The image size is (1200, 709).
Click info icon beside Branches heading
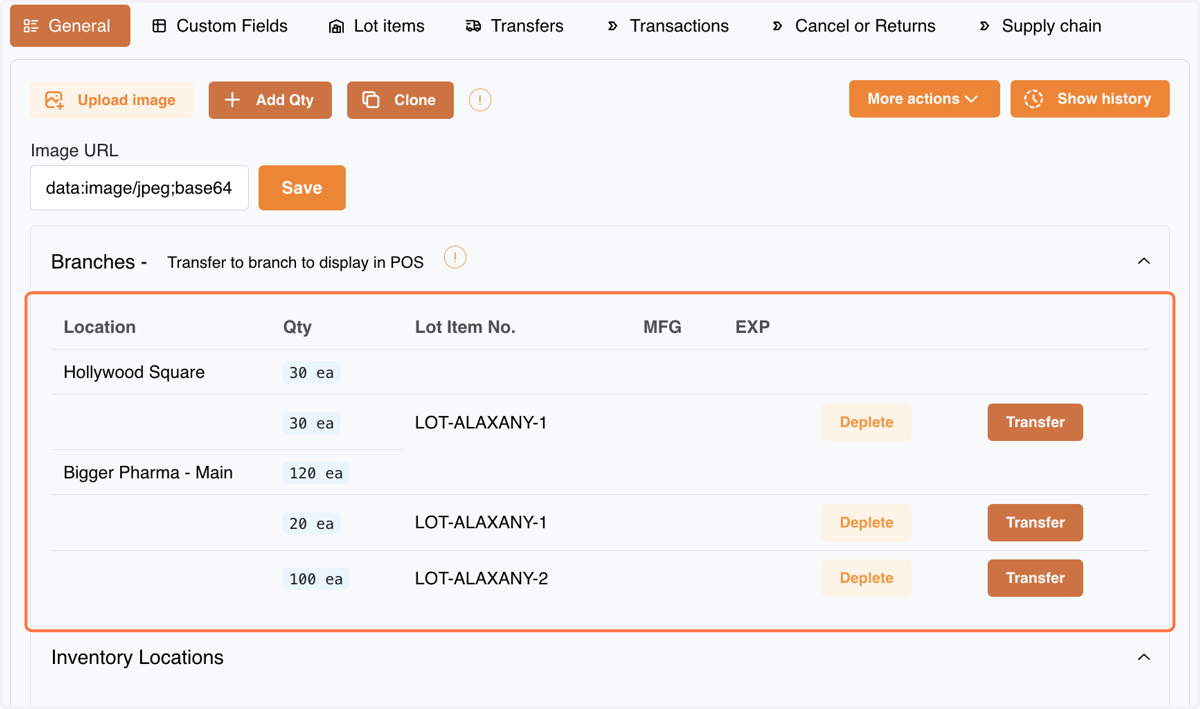tap(455, 258)
